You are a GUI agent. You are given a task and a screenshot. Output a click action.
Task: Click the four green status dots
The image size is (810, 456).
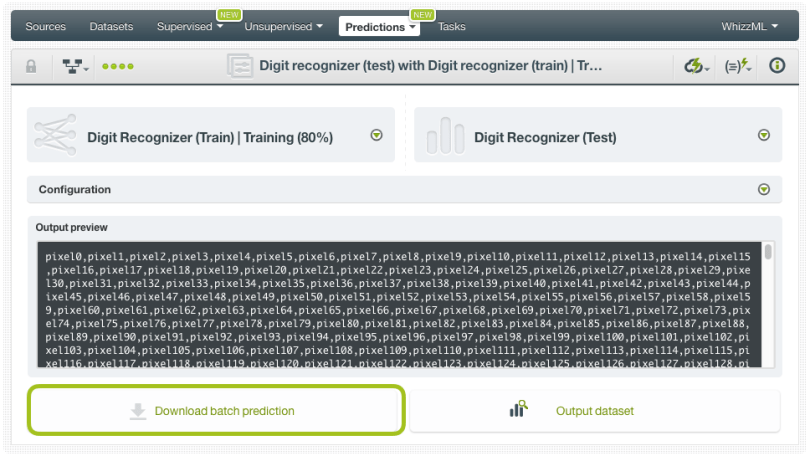click(x=118, y=66)
